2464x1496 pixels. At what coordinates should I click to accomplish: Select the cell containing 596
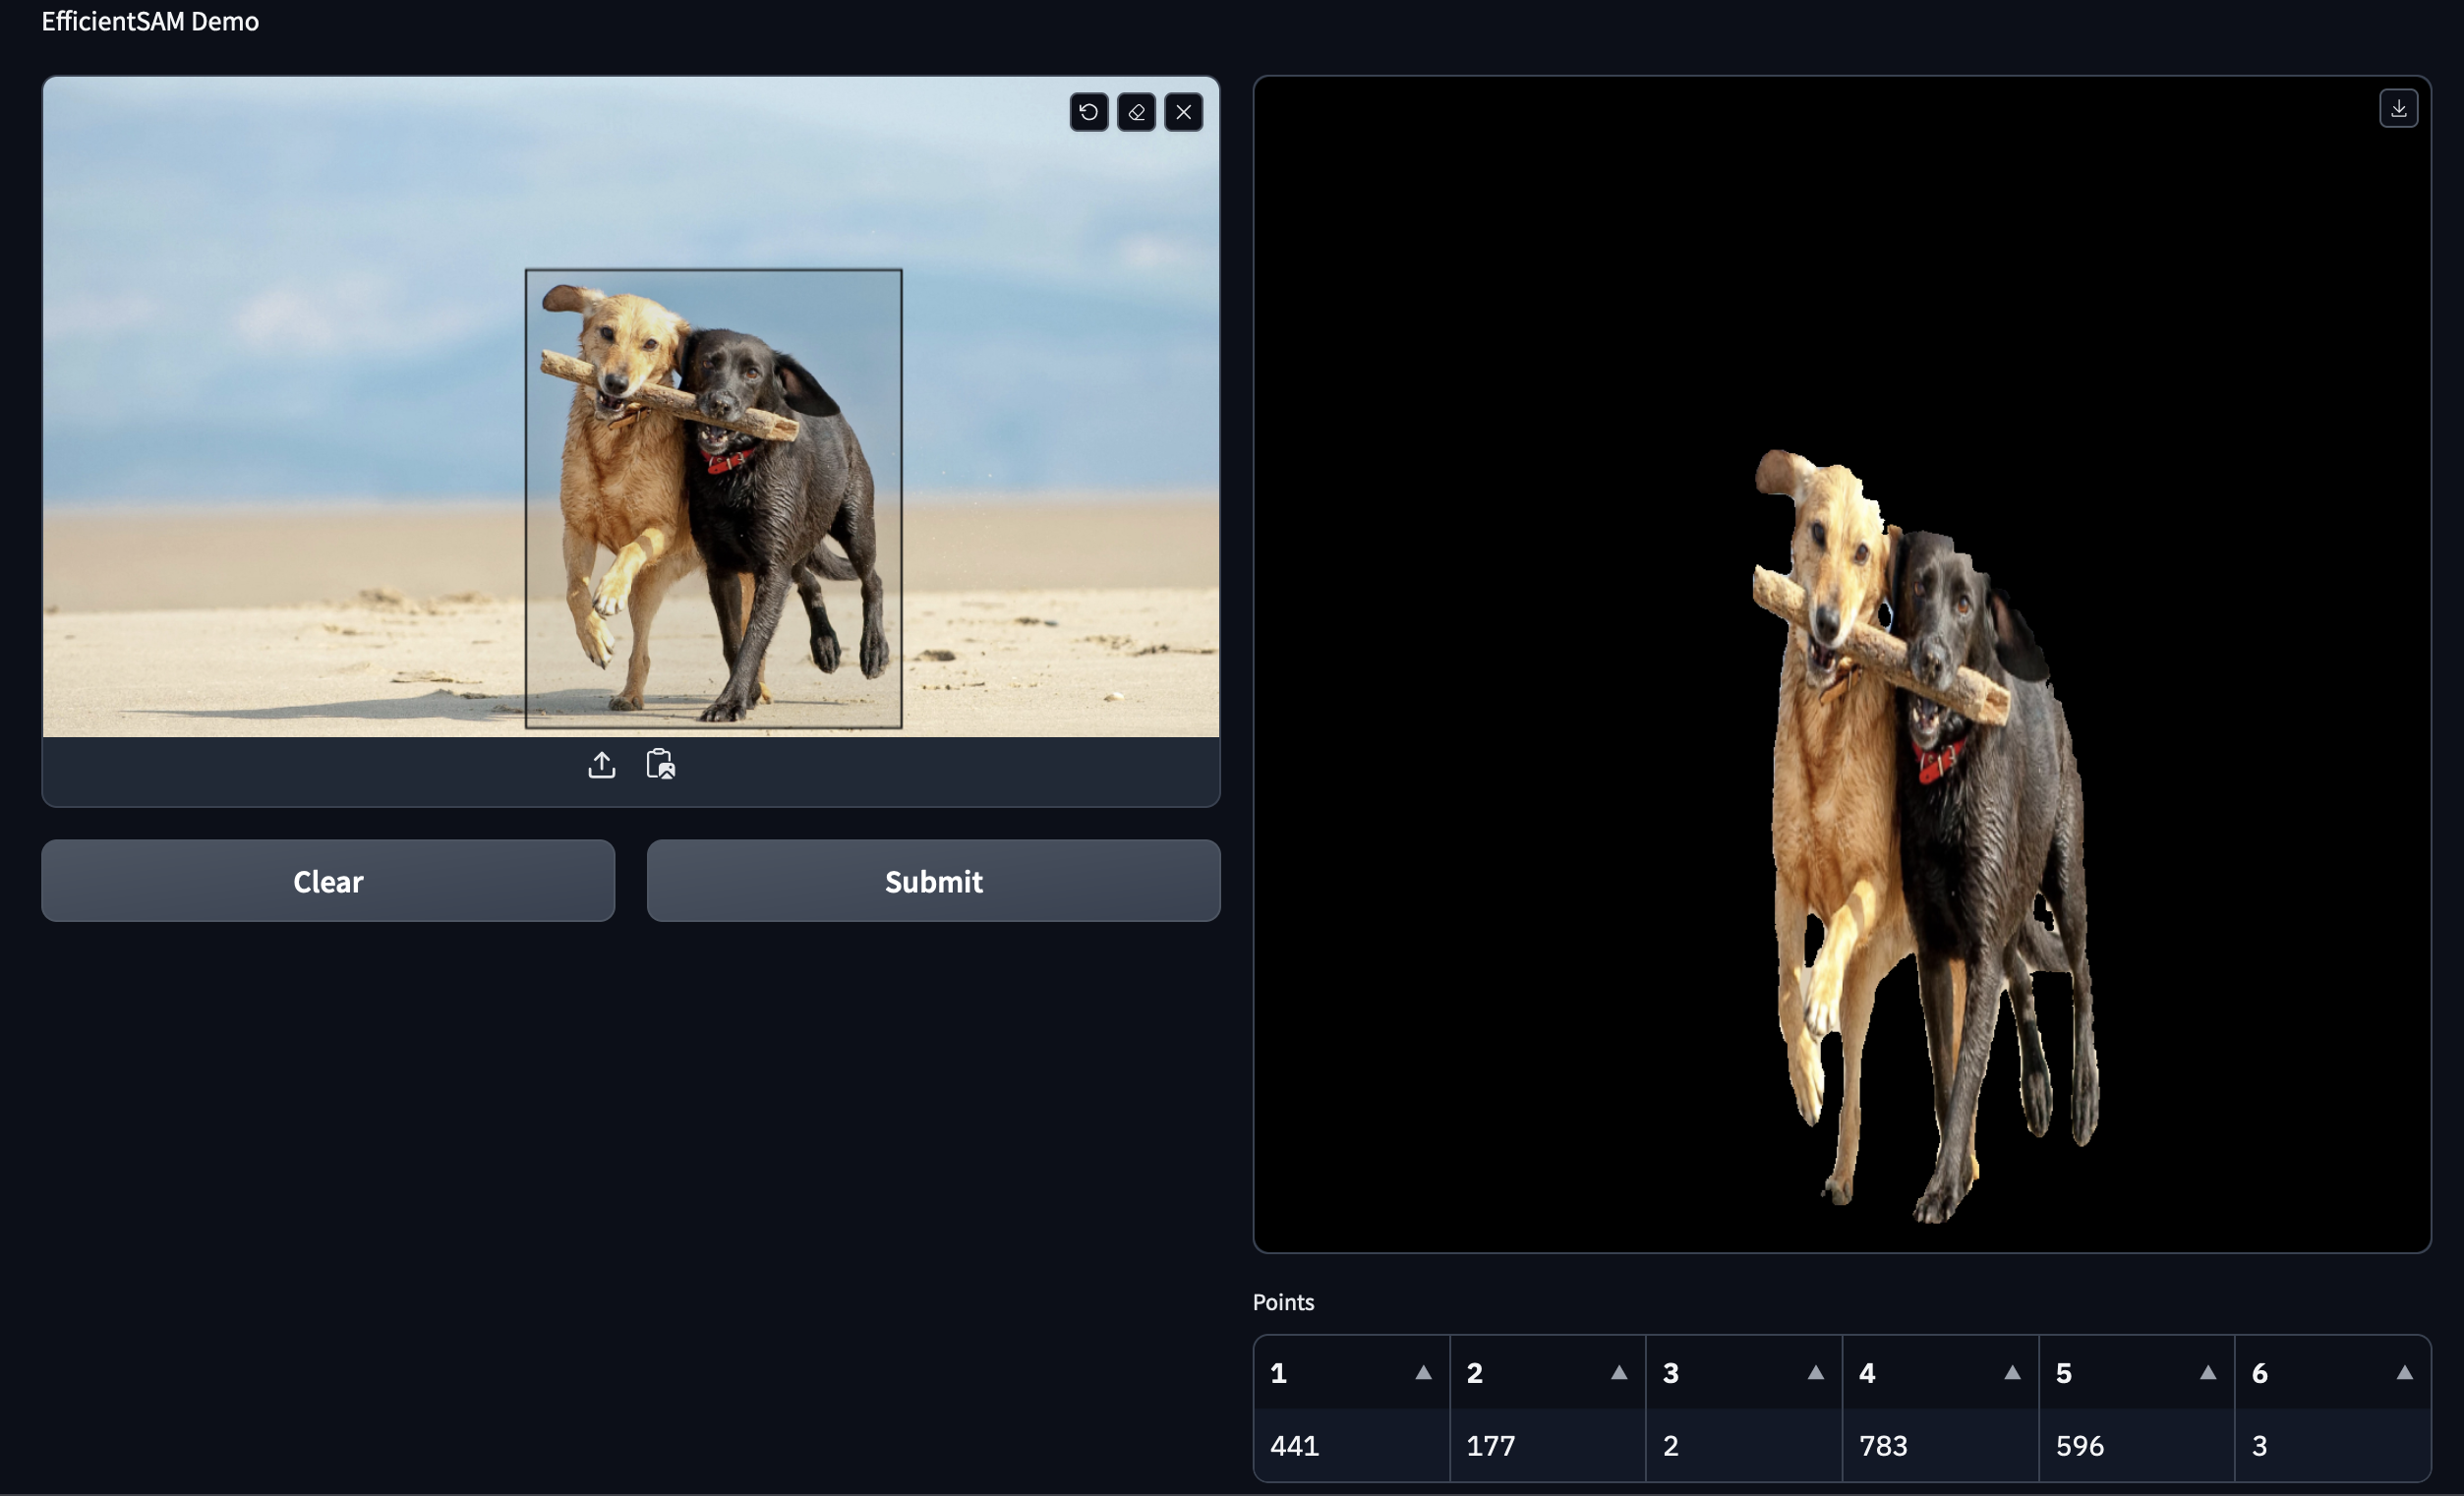click(x=2135, y=1445)
